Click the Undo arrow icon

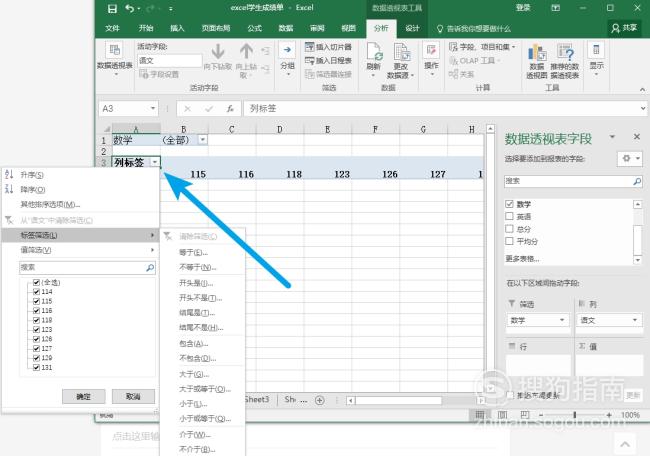pos(130,8)
